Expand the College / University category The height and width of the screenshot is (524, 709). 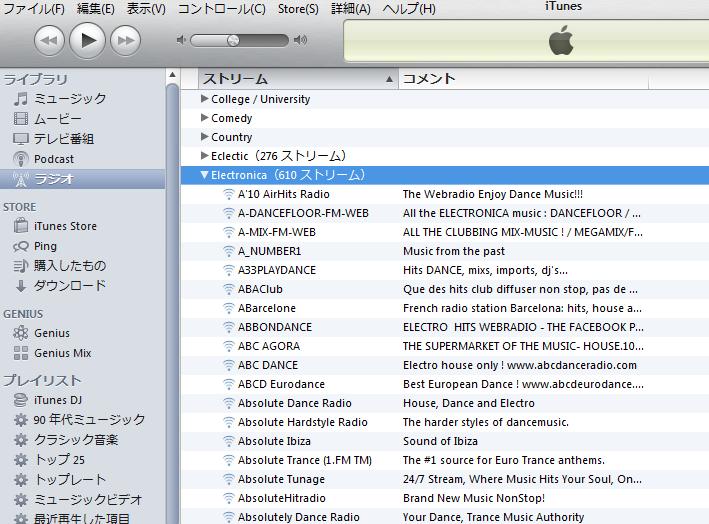tap(204, 99)
